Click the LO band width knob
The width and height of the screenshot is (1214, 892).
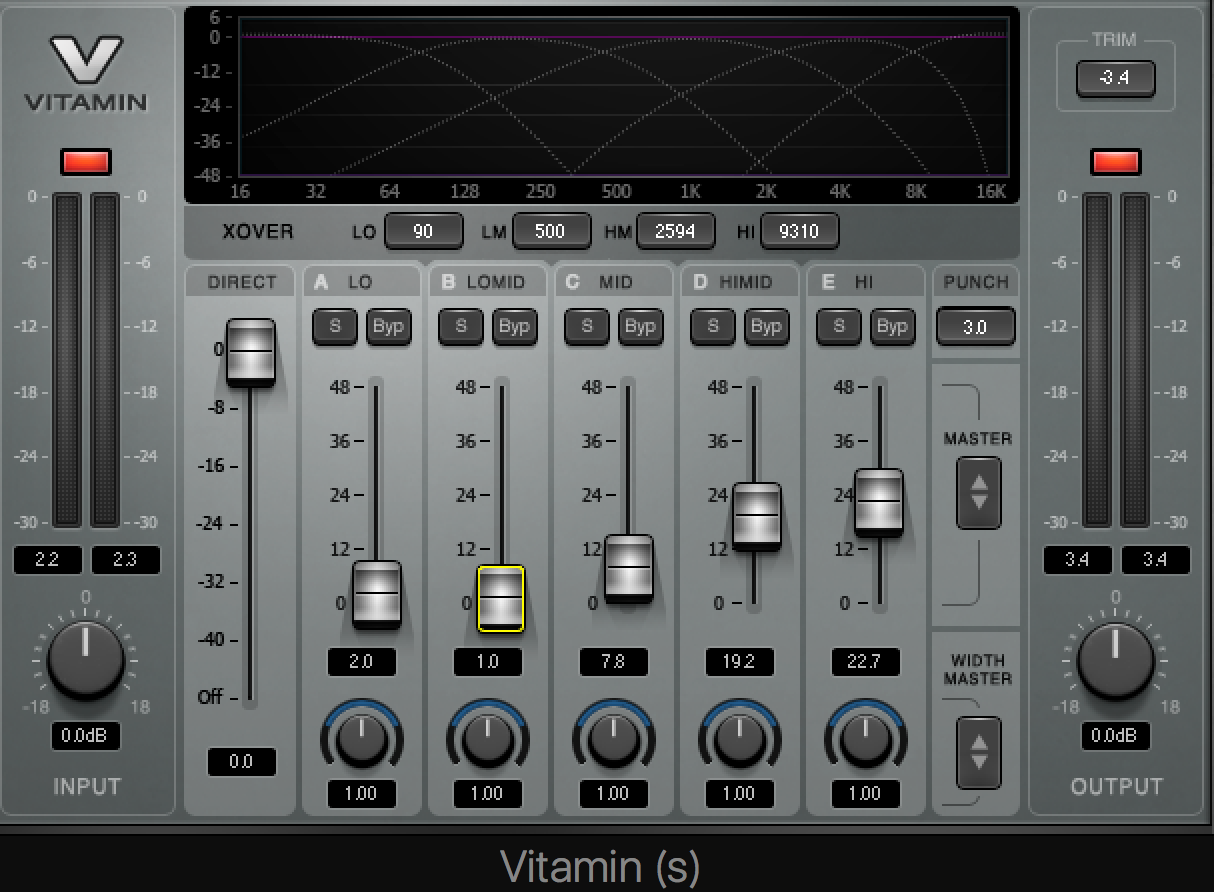click(x=361, y=740)
